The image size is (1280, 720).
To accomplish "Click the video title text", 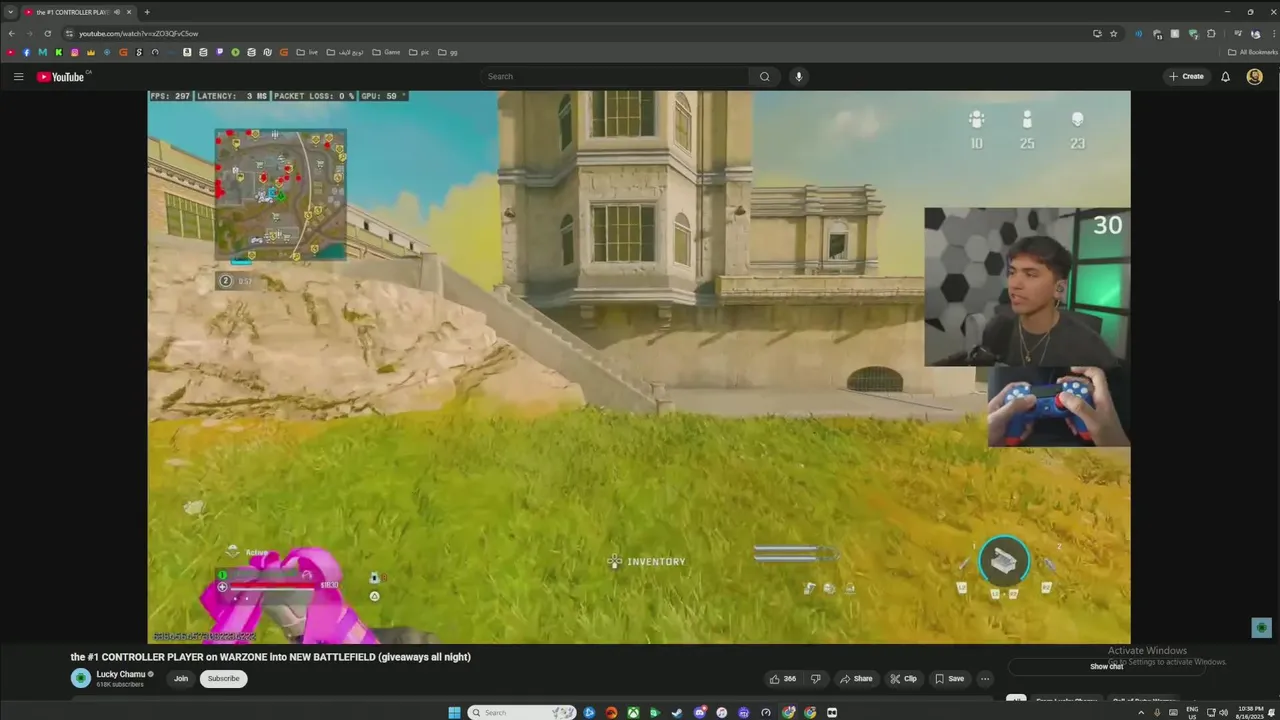I will 270,657.
